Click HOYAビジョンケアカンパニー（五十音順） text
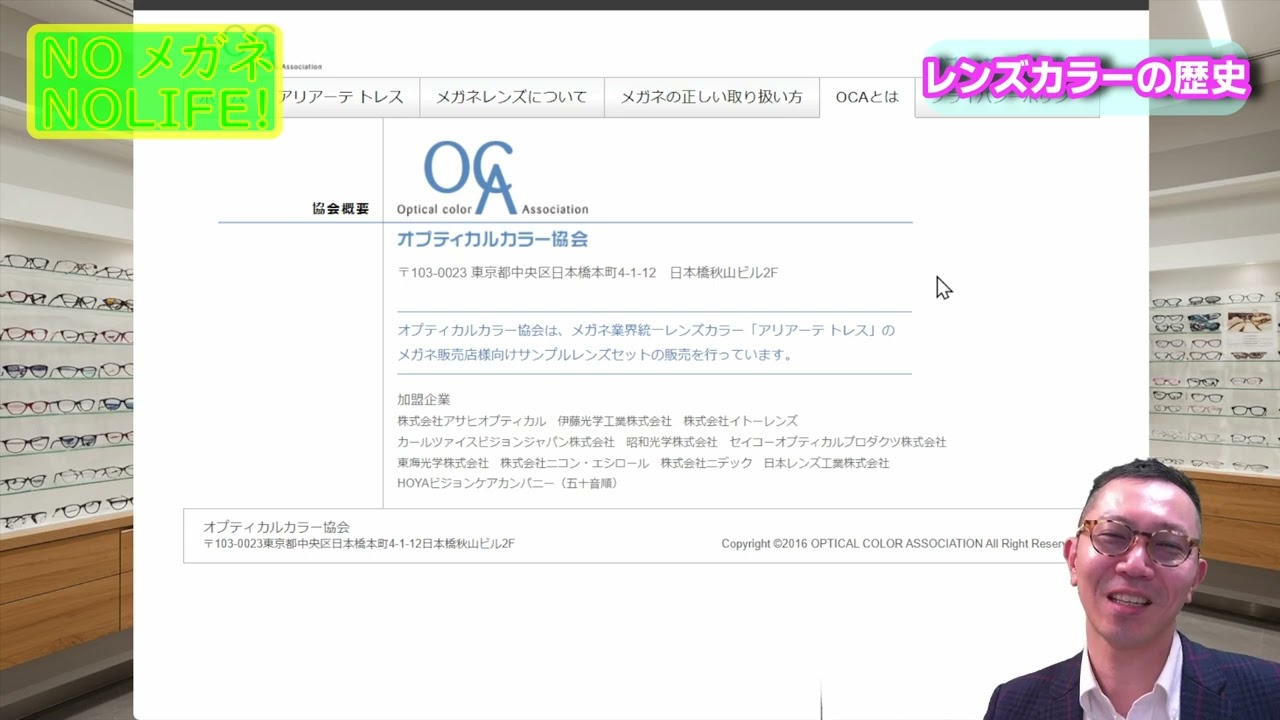Viewport: 1280px width, 720px height. pyautogui.click(x=510, y=484)
